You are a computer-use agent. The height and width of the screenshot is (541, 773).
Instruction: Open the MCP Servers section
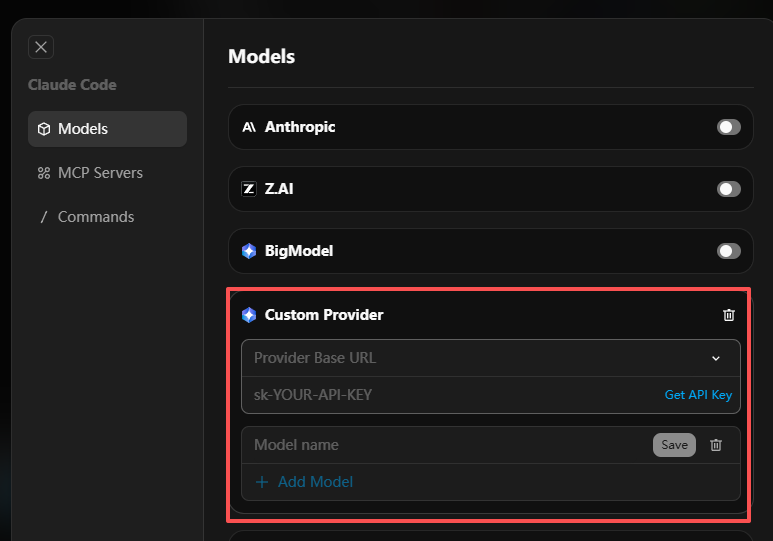click(x=100, y=173)
